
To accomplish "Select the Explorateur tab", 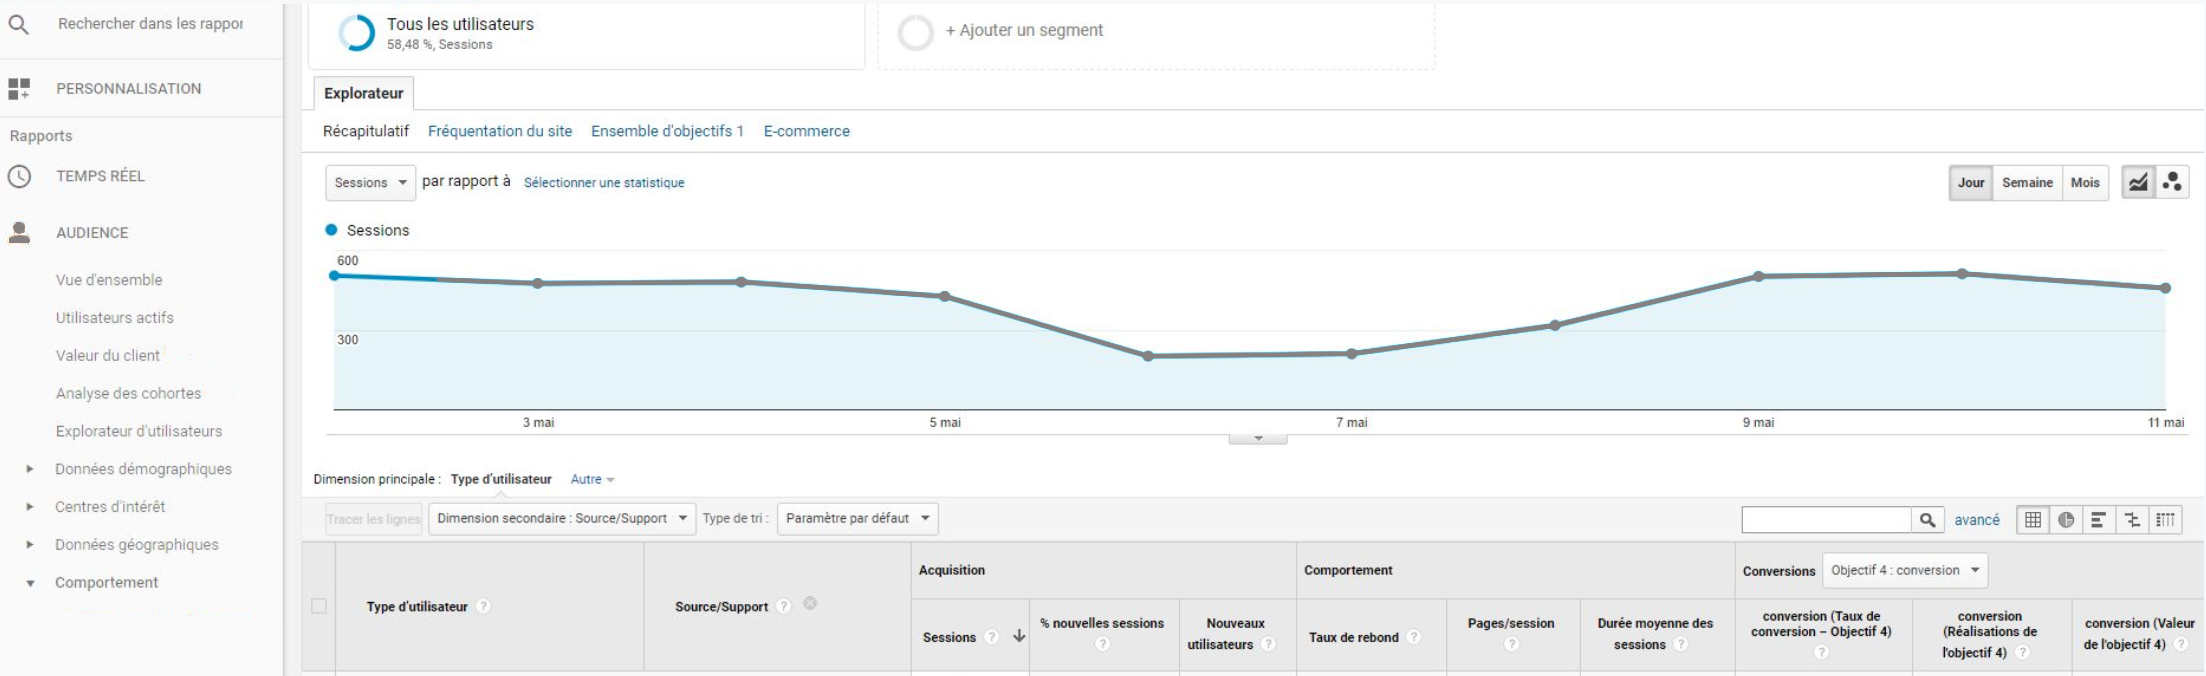I will [363, 93].
